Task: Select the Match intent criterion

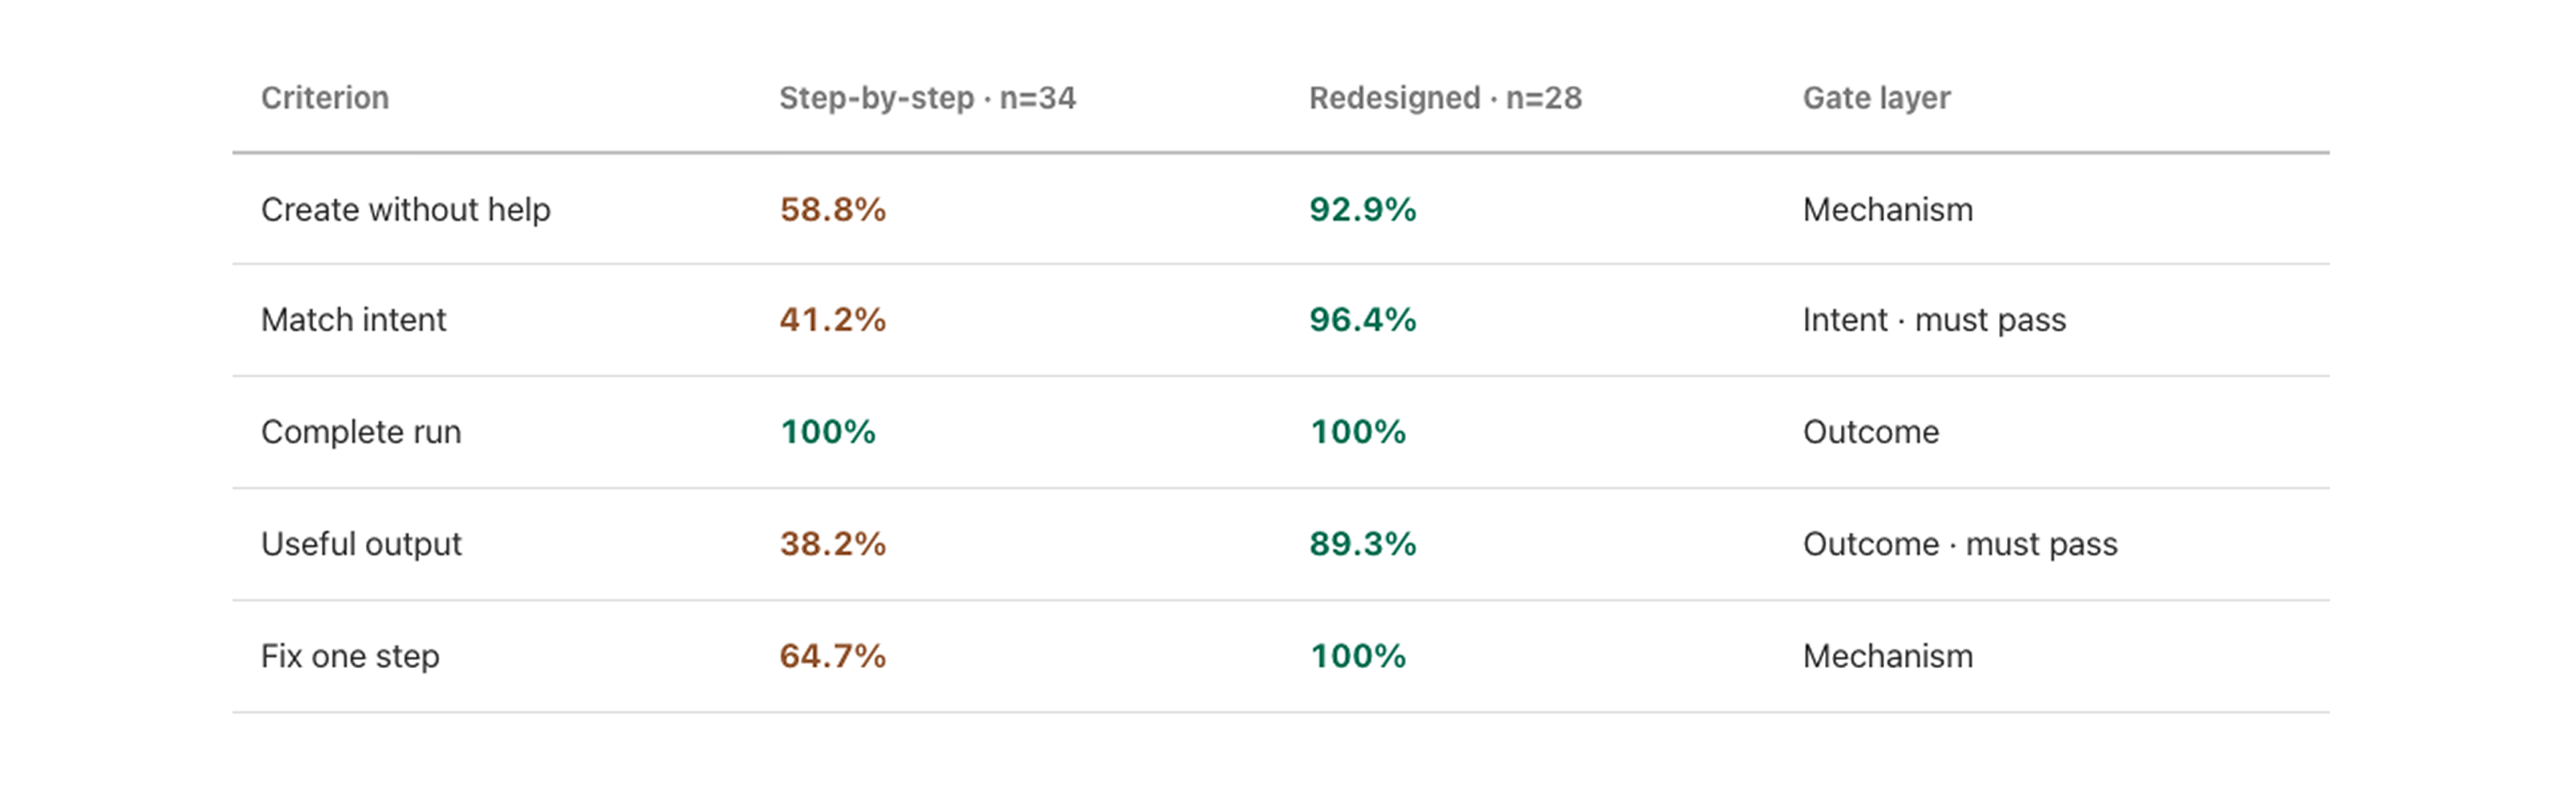Action: pyautogui.click(x=353, y=320)
